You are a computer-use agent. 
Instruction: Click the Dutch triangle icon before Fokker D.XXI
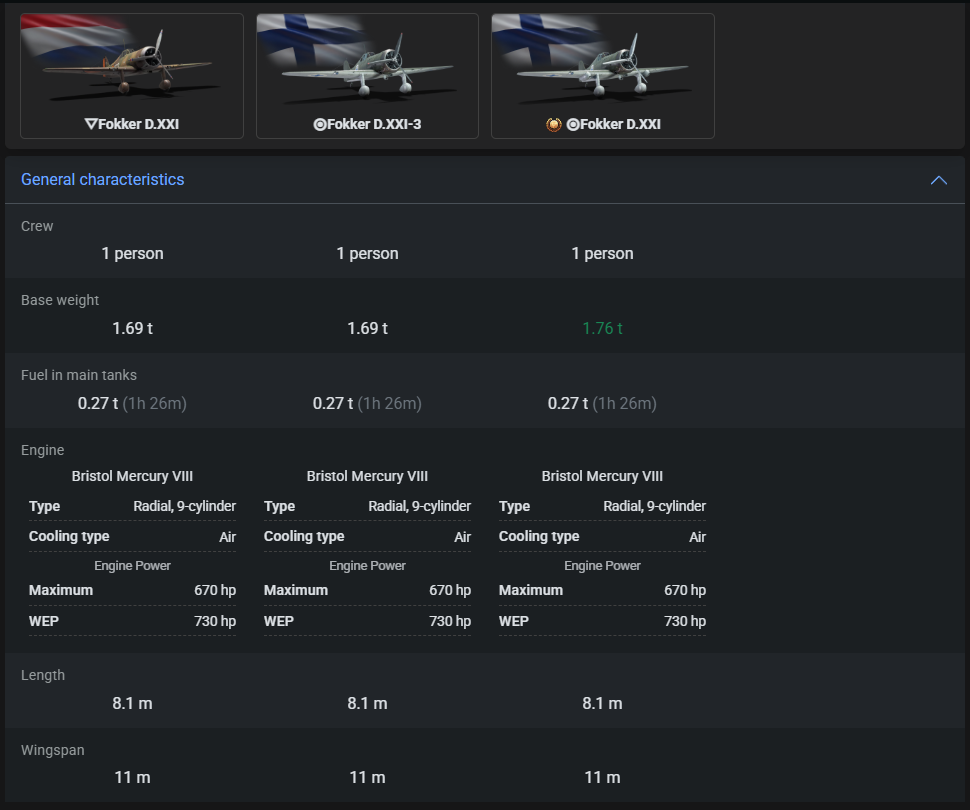pyautogui.click(x=91, y=125)
